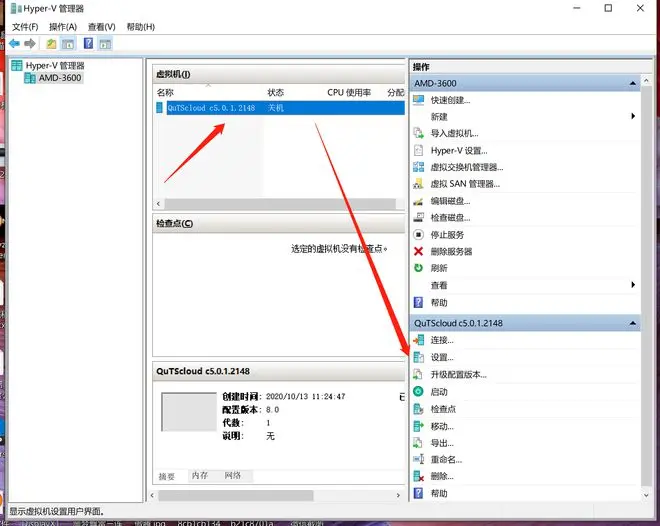
Task: Open Hyper-V 设置 icon
Action: click(x=418, y=150)
